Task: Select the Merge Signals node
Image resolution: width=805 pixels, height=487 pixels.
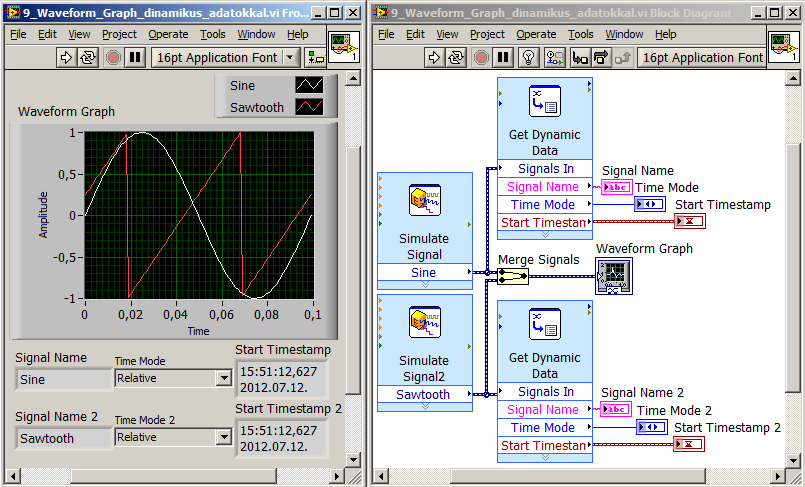Action: (513, 277)
